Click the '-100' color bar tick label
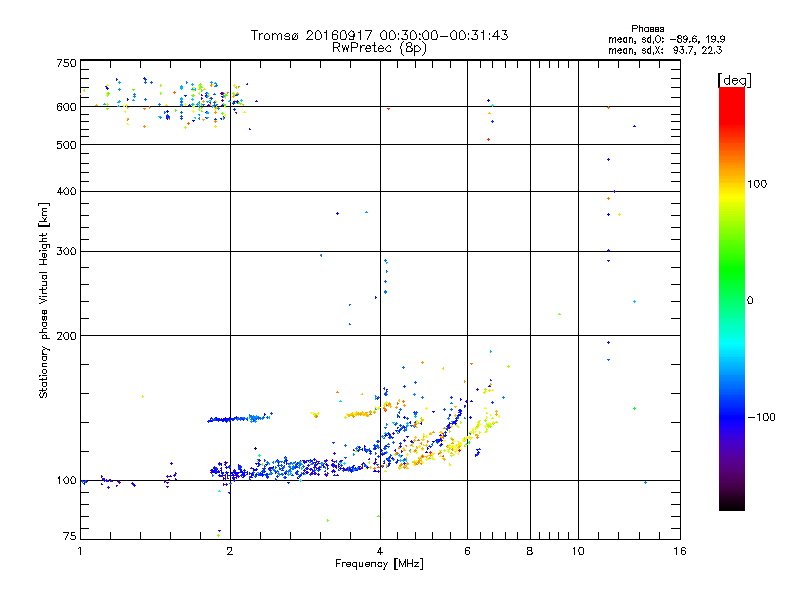 tap(761, 417)
